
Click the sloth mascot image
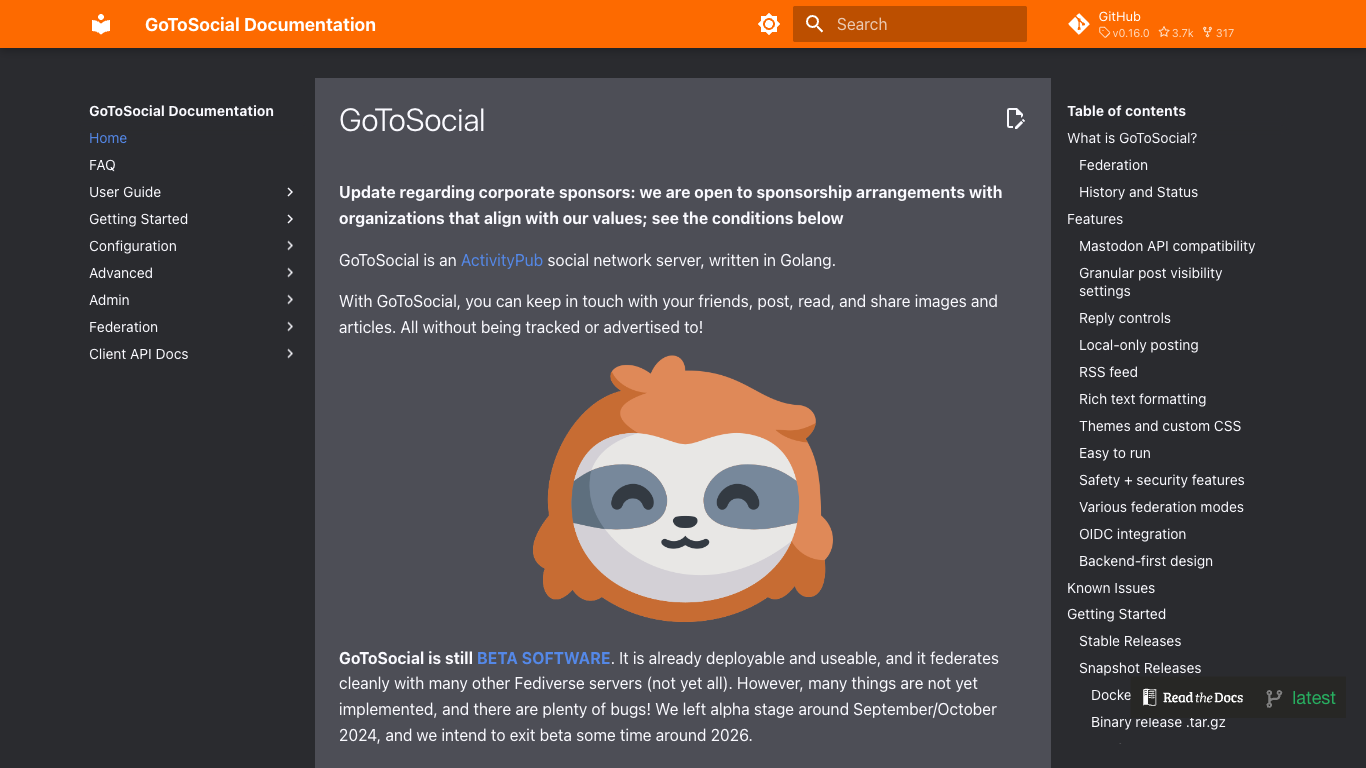(683, 489)
